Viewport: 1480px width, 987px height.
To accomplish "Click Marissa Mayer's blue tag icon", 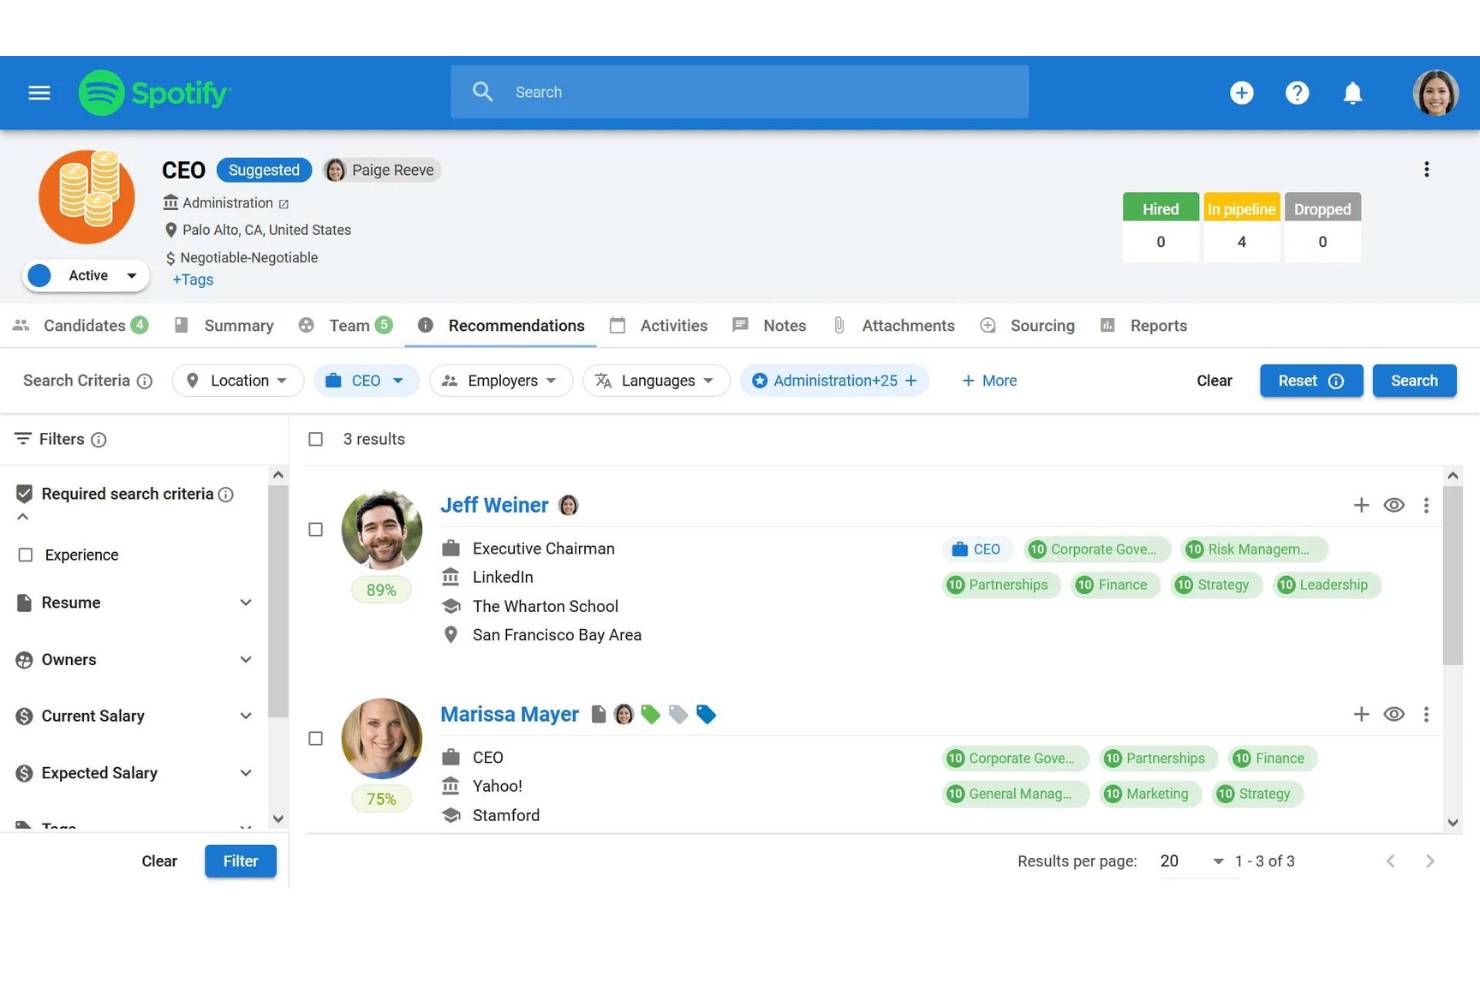I will click(x=706, y=714).
